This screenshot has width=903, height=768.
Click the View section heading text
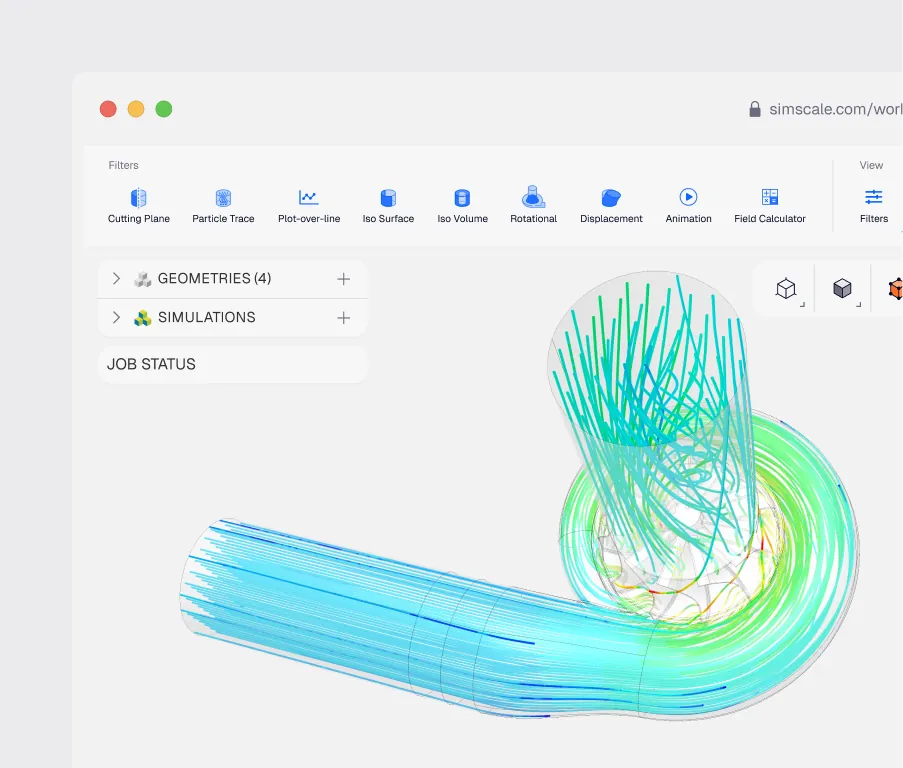[871, 165]
